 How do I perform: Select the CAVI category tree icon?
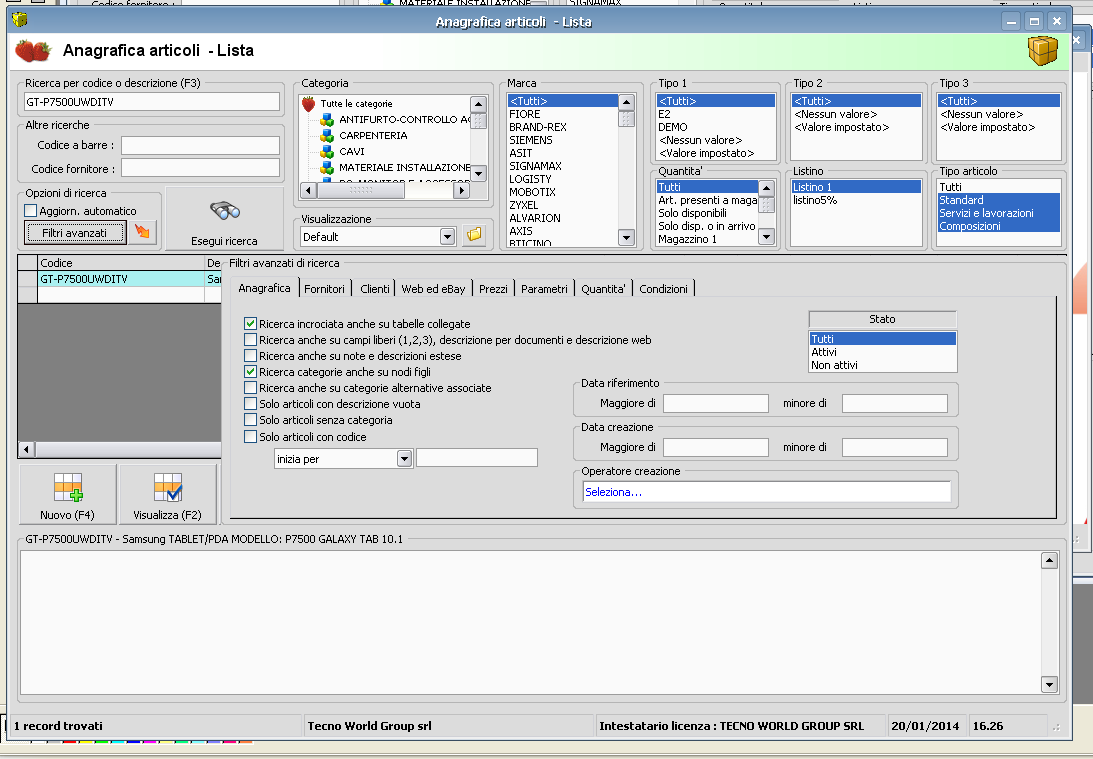point(326,151)
